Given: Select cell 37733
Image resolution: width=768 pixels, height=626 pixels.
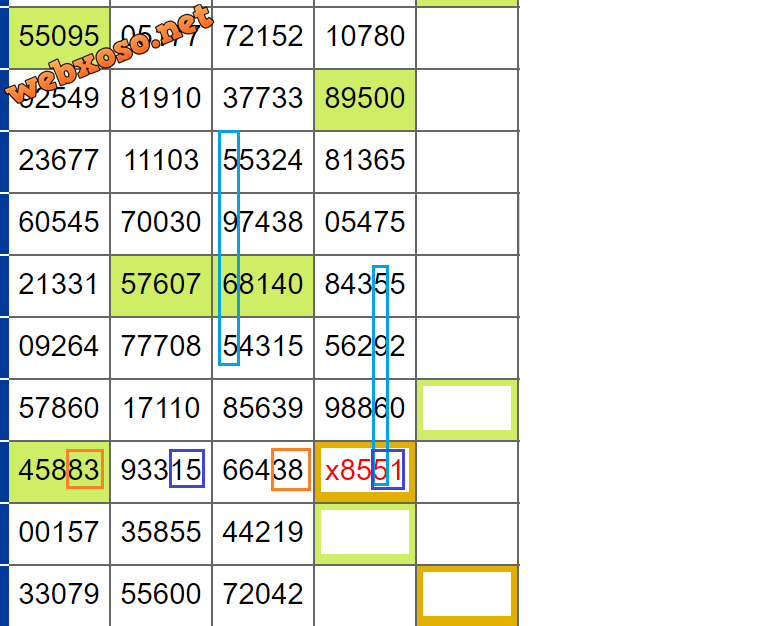Looking at the screenshot, I should click(263, 100).
